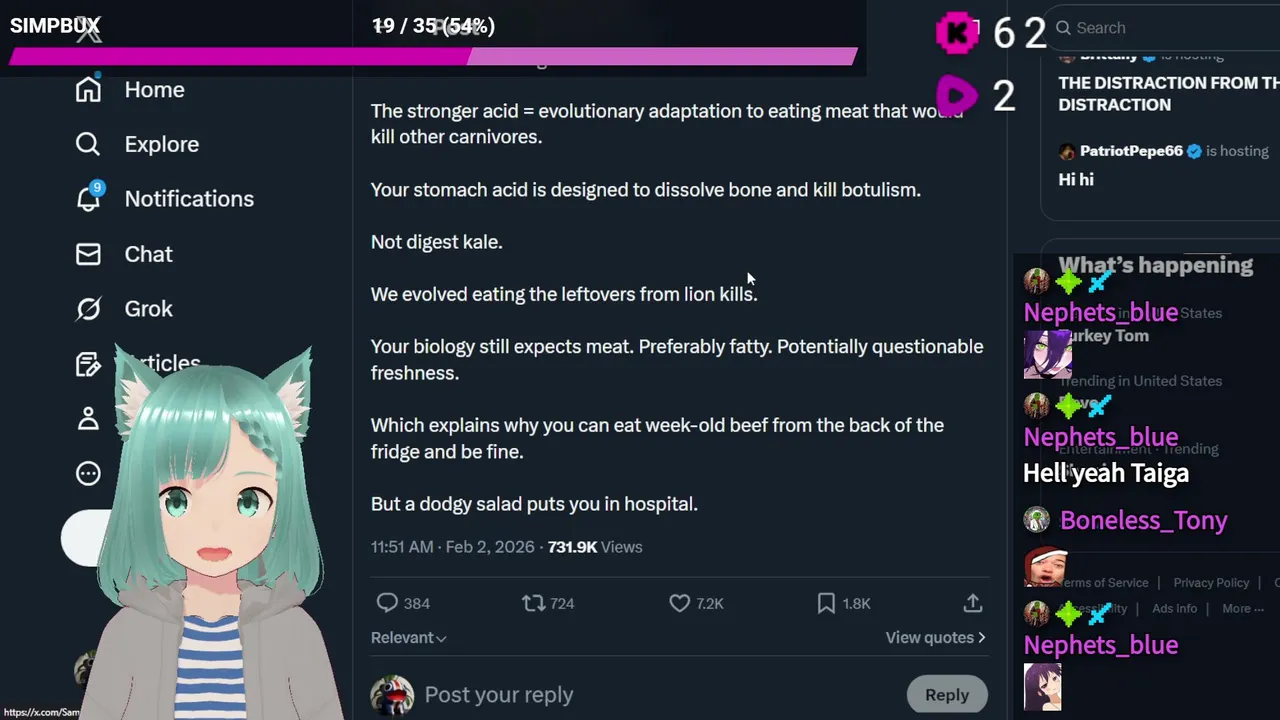Open the Ads info footer link
1280x720 pixels.
tap(1174, 608)
